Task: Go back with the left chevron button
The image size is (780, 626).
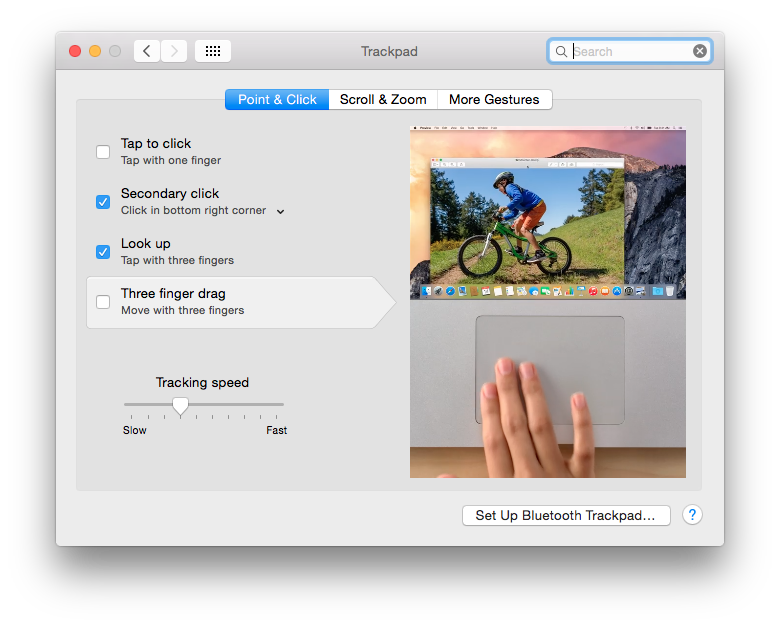Action: click(x=147, y=51)
